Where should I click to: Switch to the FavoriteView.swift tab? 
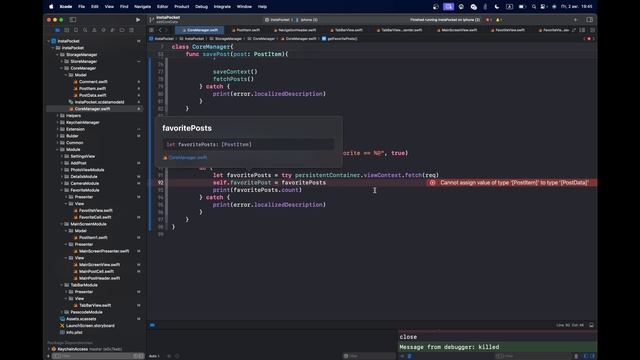[508, 30]
